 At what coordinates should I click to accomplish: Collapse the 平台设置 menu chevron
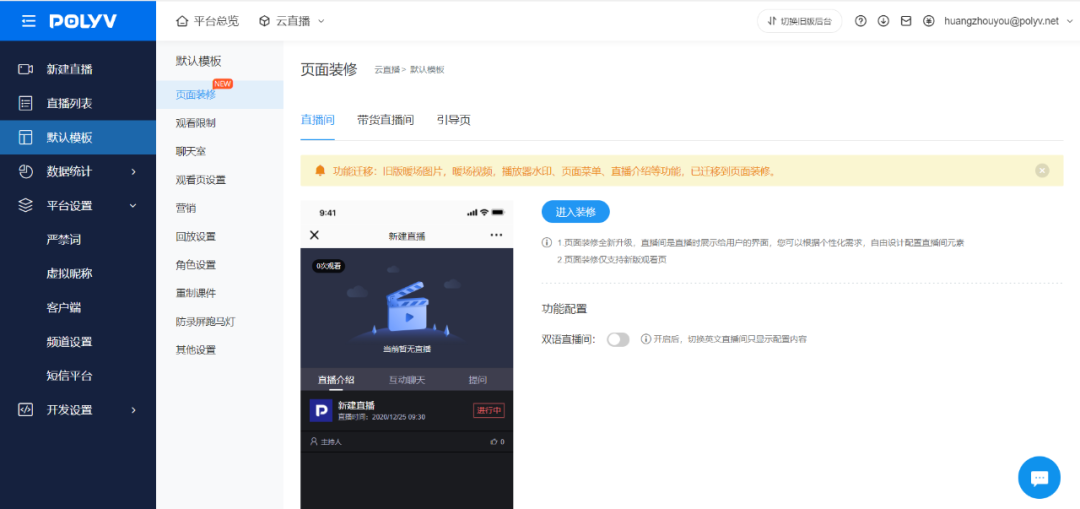(134, 205)
